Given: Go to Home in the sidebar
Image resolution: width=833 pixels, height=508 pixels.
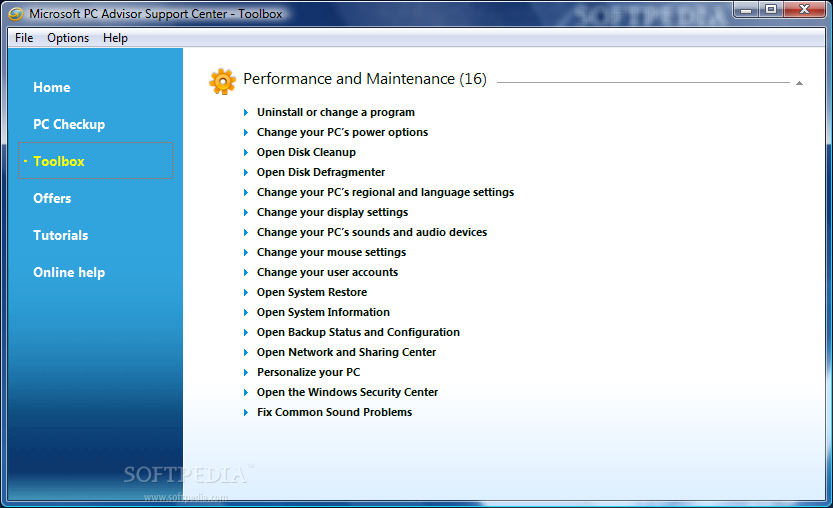Looking at the screenshot, I should click(x=52, y=87).
